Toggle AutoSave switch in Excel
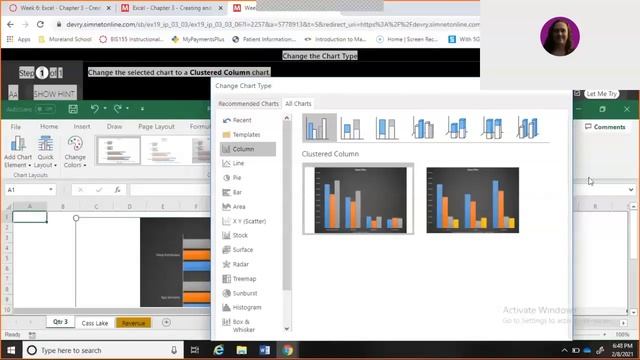Image resolution: width=640 pixels, height=360 pixels. pos(44,109)
